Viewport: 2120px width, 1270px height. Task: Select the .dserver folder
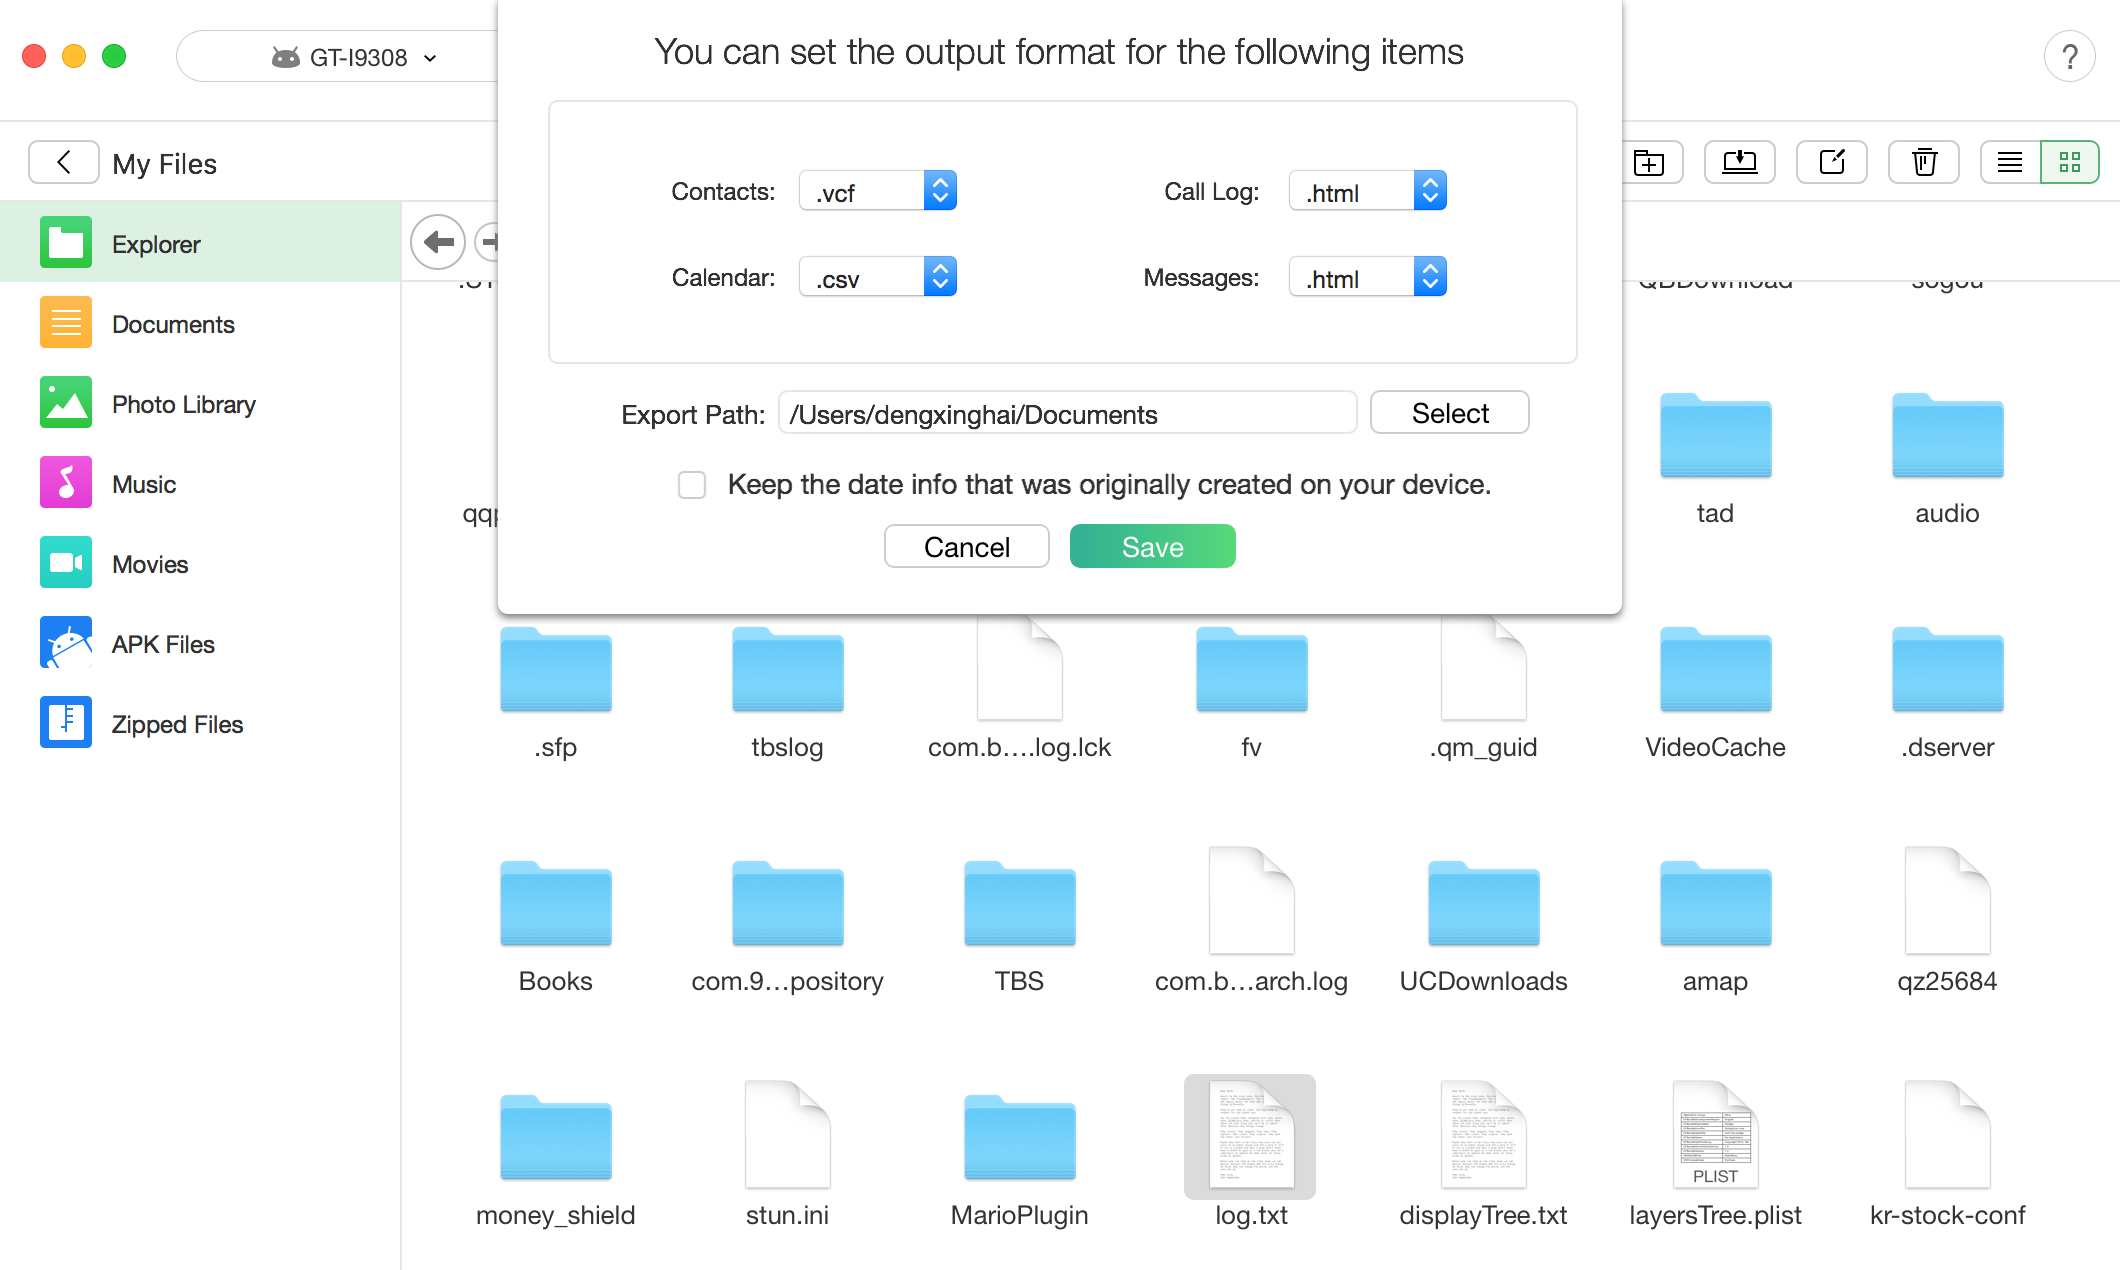tap(1947, 670)
